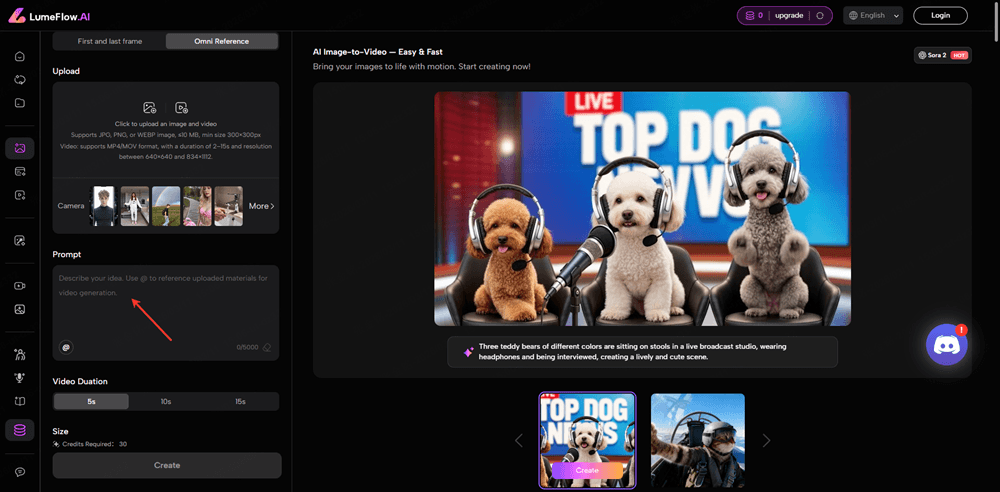Viewport: 1000px width, 492px height.
Task: Select the 10s video duration
Action: [166, 401]
